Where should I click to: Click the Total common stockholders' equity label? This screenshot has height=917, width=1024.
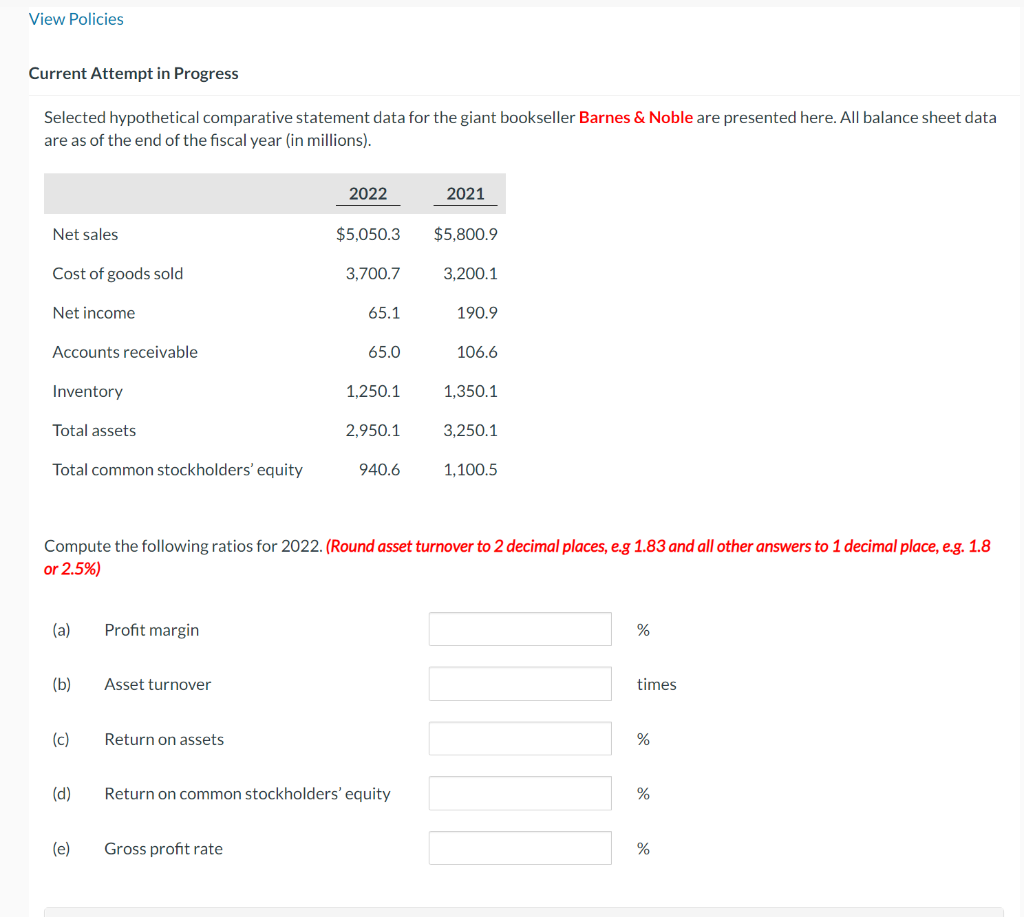point(177,469)
